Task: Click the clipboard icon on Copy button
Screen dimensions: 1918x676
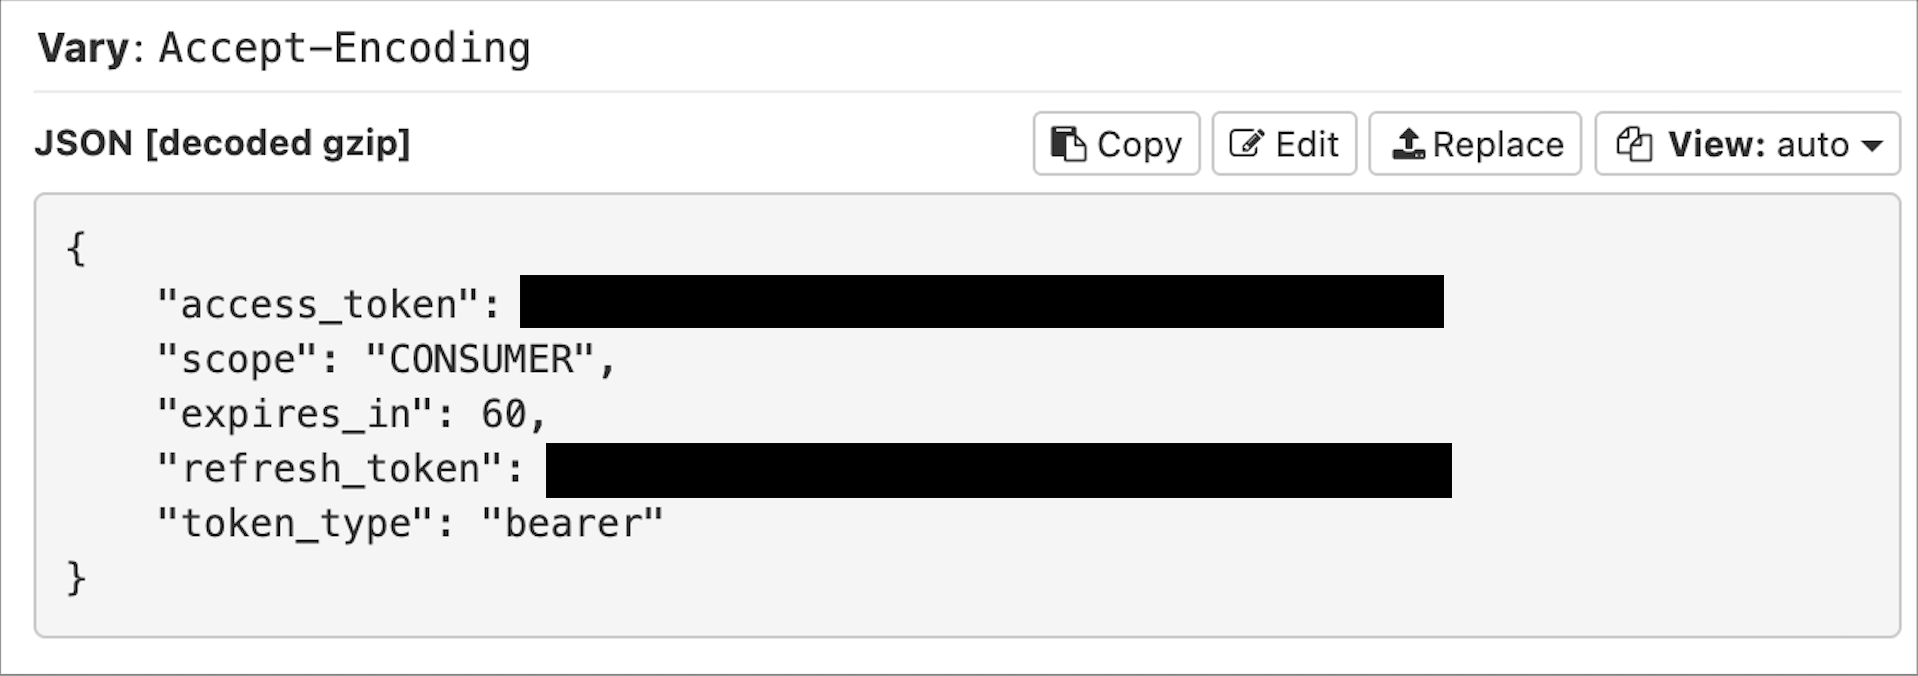Action: point(1068,144)
